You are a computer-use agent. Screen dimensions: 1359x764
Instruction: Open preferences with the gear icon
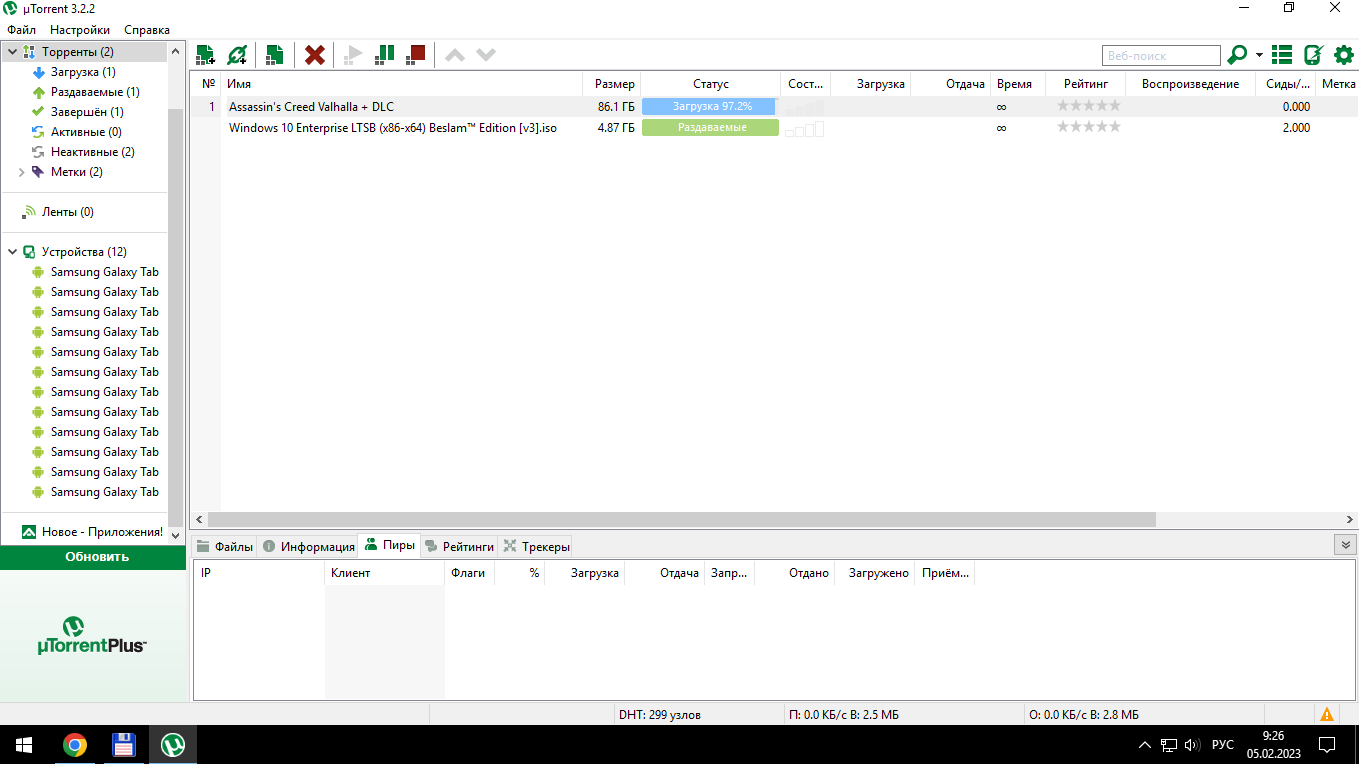(x=1344, y=55)
